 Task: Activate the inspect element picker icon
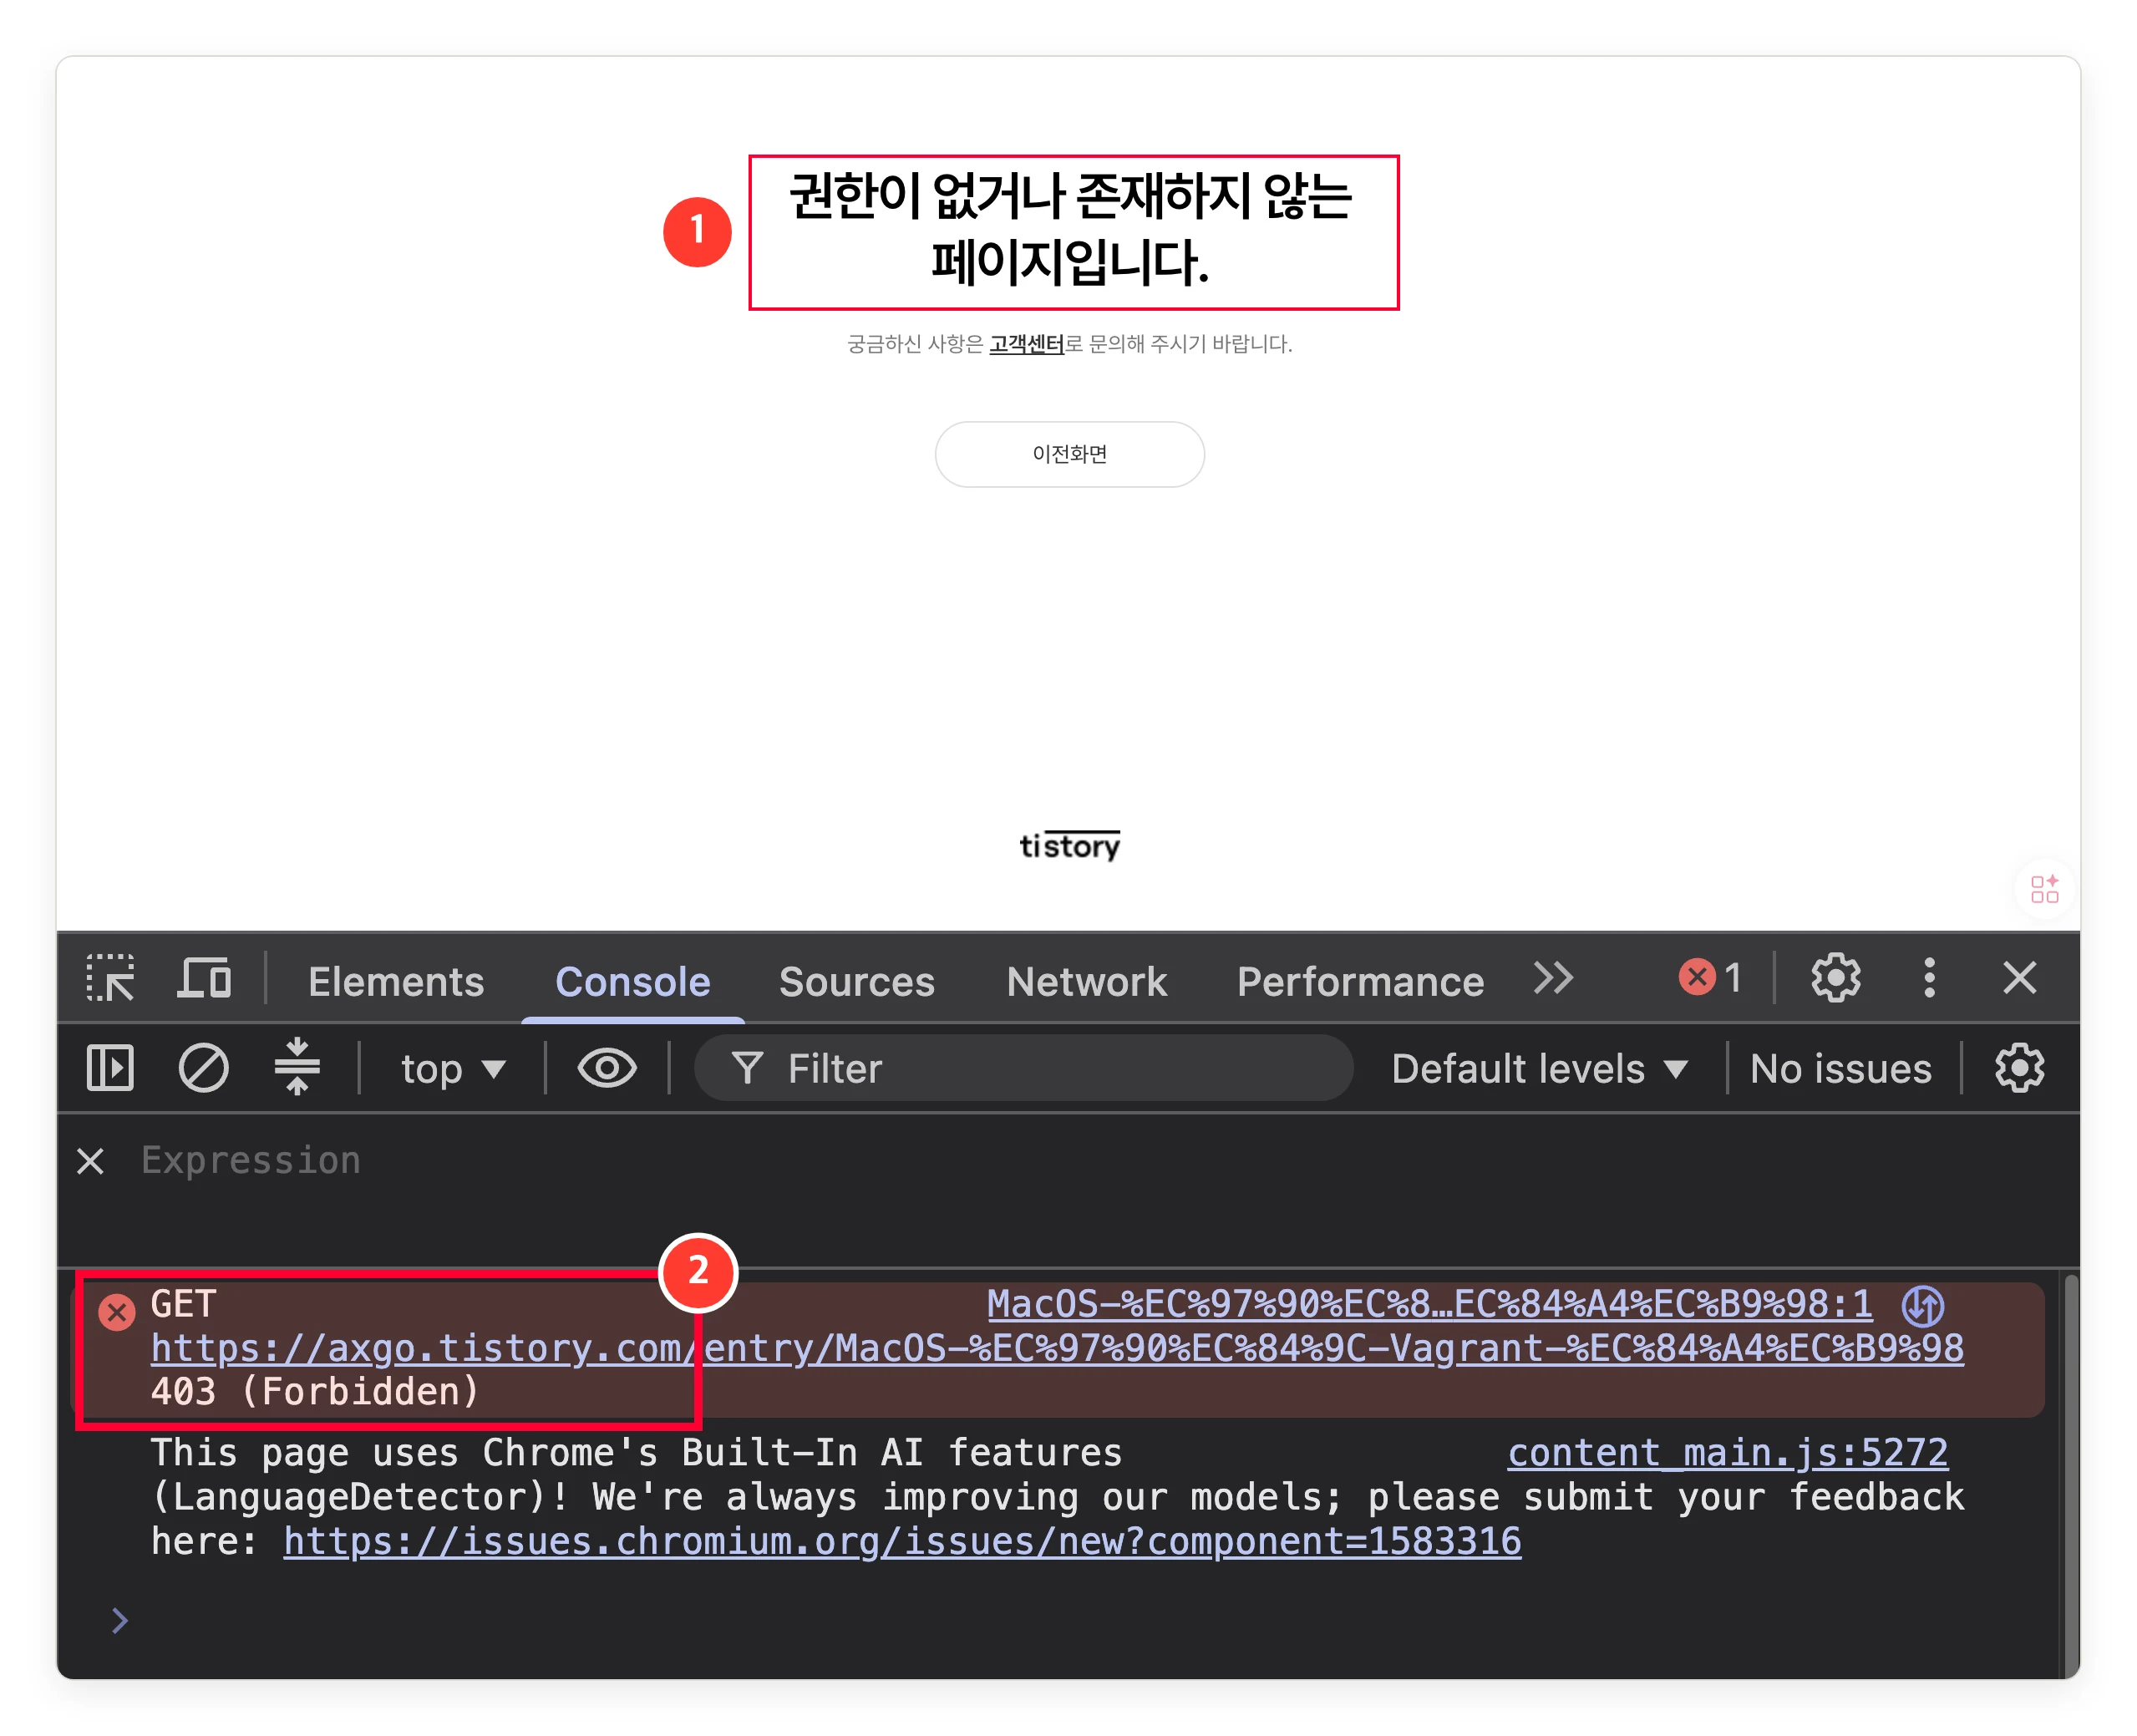pos(110,978)
